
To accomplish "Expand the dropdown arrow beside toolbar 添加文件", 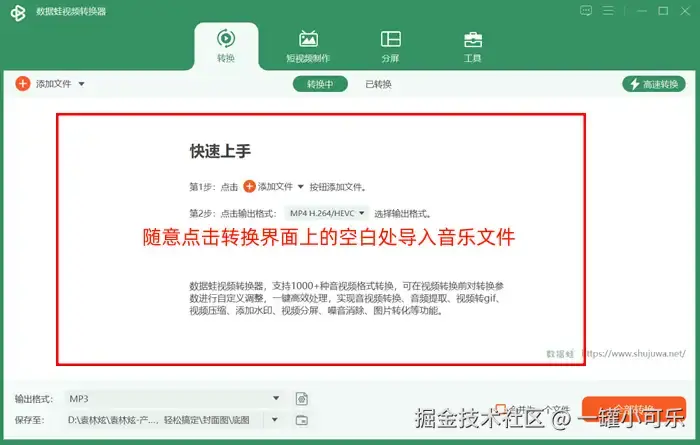I will pyautogui.click(x=81, y=84).
